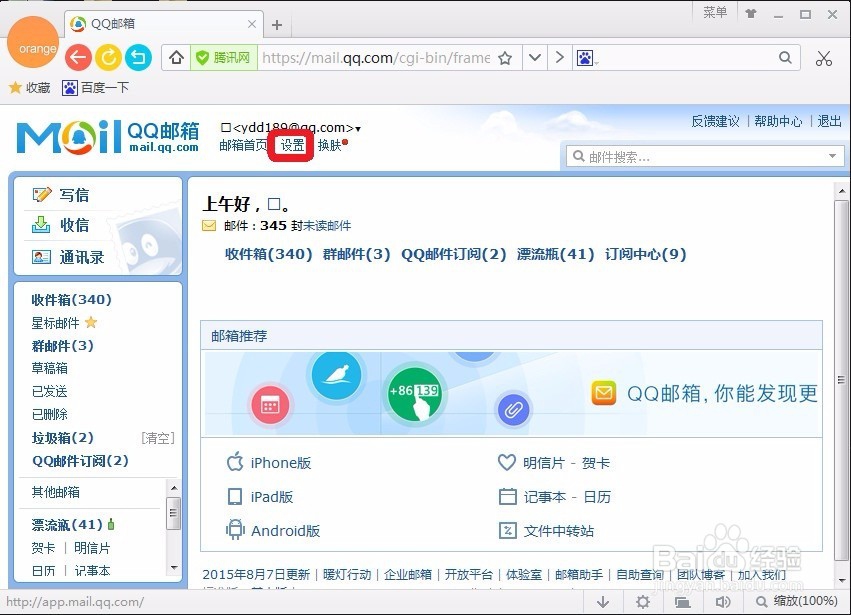Open sidebar 漂流瓶(41)
851x615 pixels.
click(x=67, y=524)
